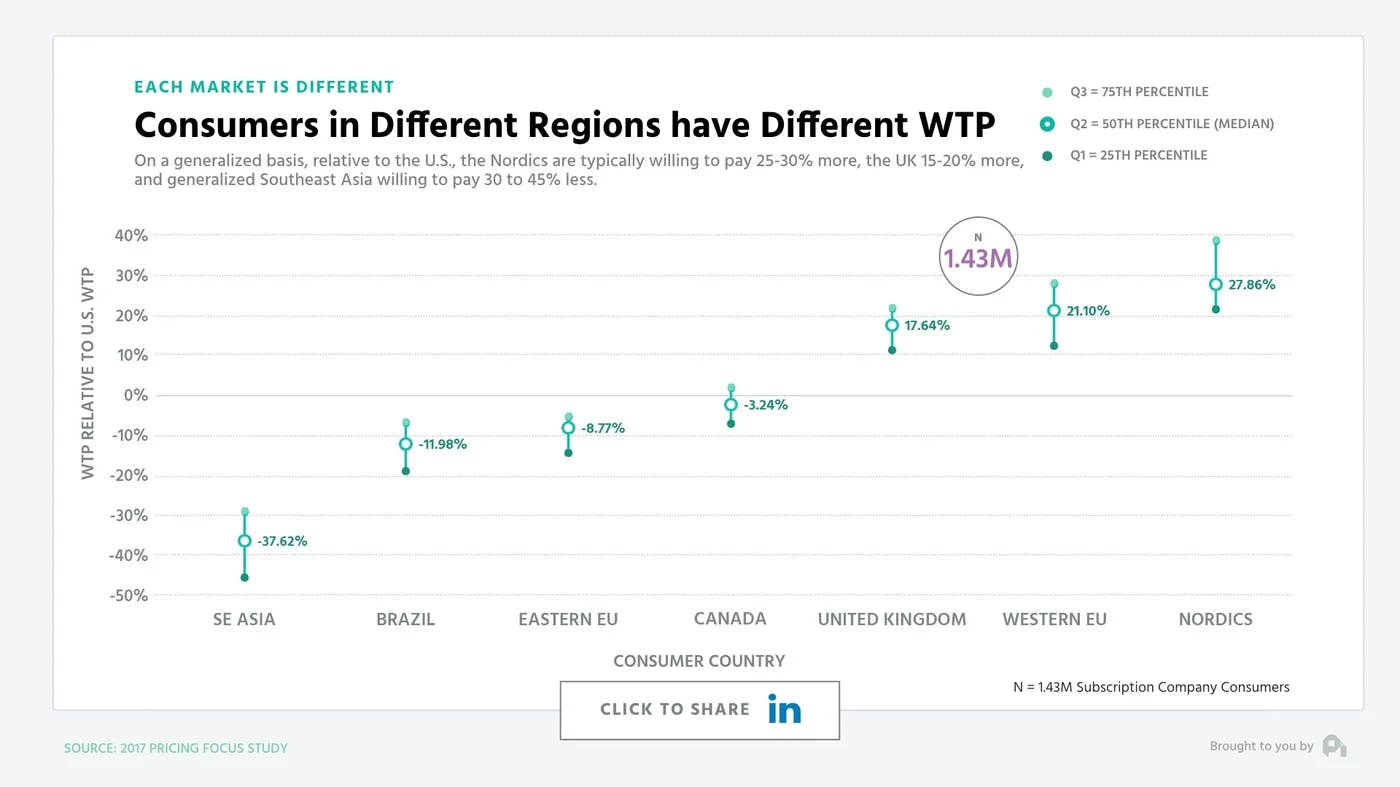This screenshot has height=787, width=1400.
Task: Click the Eastern EU median circle
Action: [568, 428]
